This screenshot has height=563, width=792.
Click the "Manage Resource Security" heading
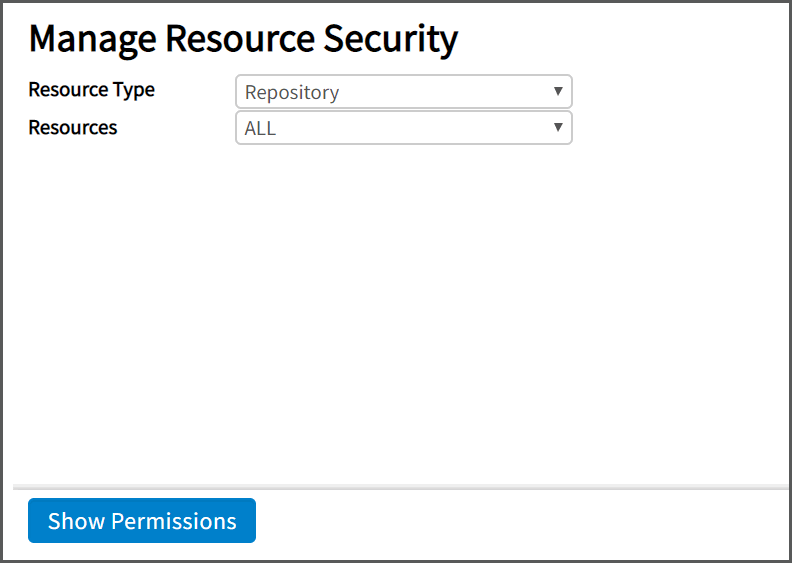pyautogui.click(x=243, y=39)
